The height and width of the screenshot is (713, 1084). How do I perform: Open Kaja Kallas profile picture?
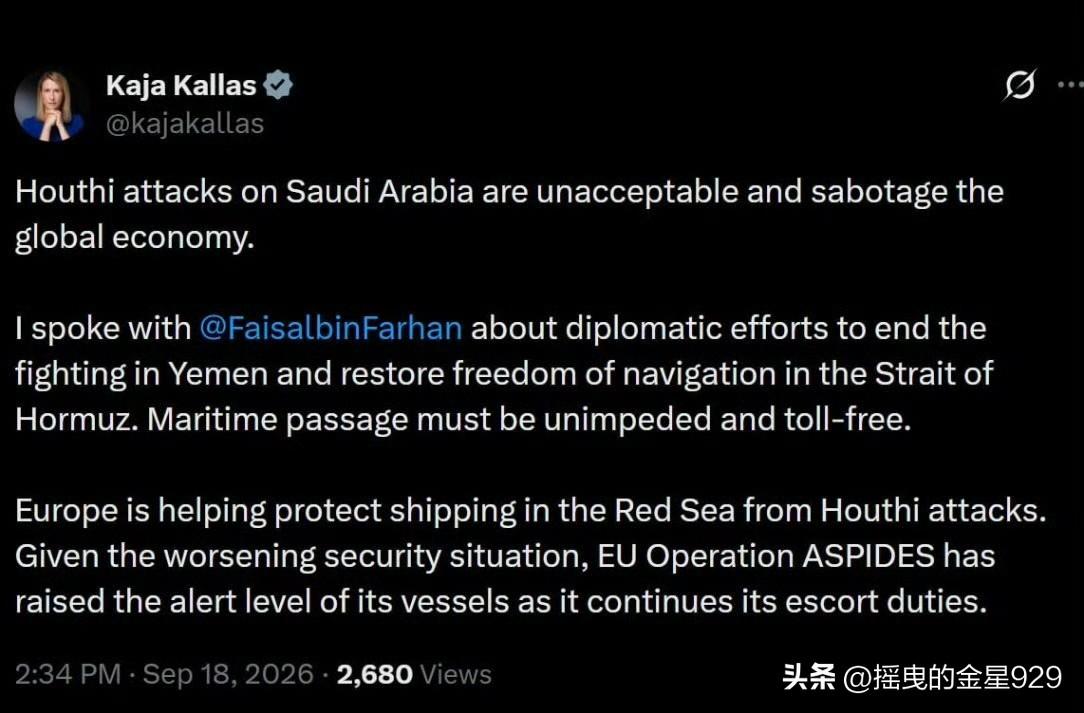[x=49, y=105]
